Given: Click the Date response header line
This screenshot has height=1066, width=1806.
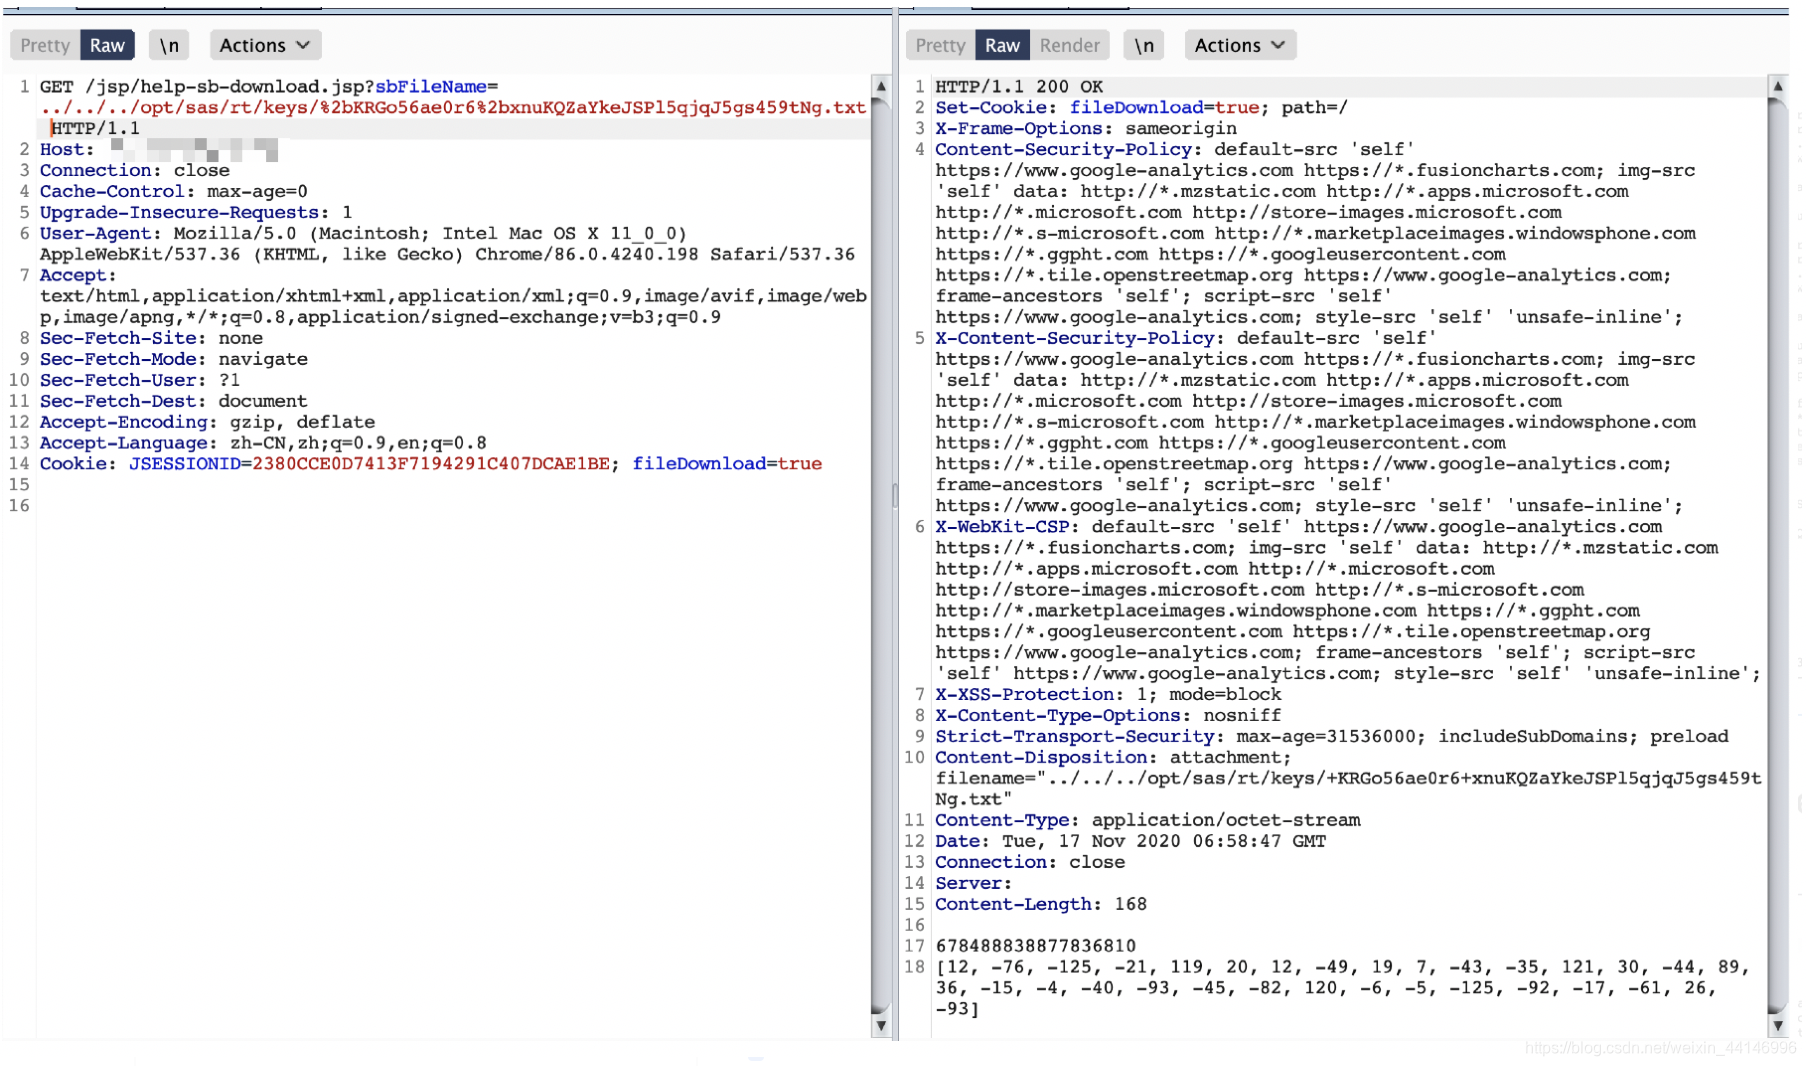Looking at the screenshot, I should click(x=1130, y=842).
